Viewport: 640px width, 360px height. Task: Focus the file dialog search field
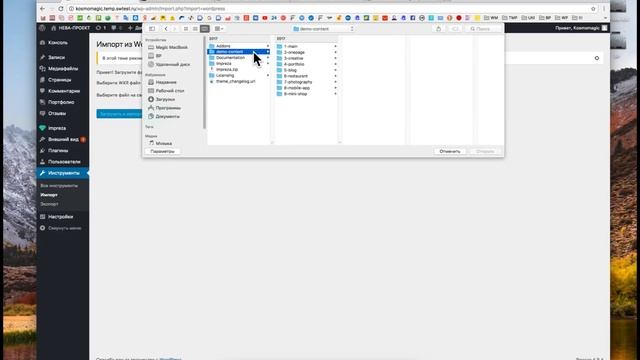click(484, 29)
